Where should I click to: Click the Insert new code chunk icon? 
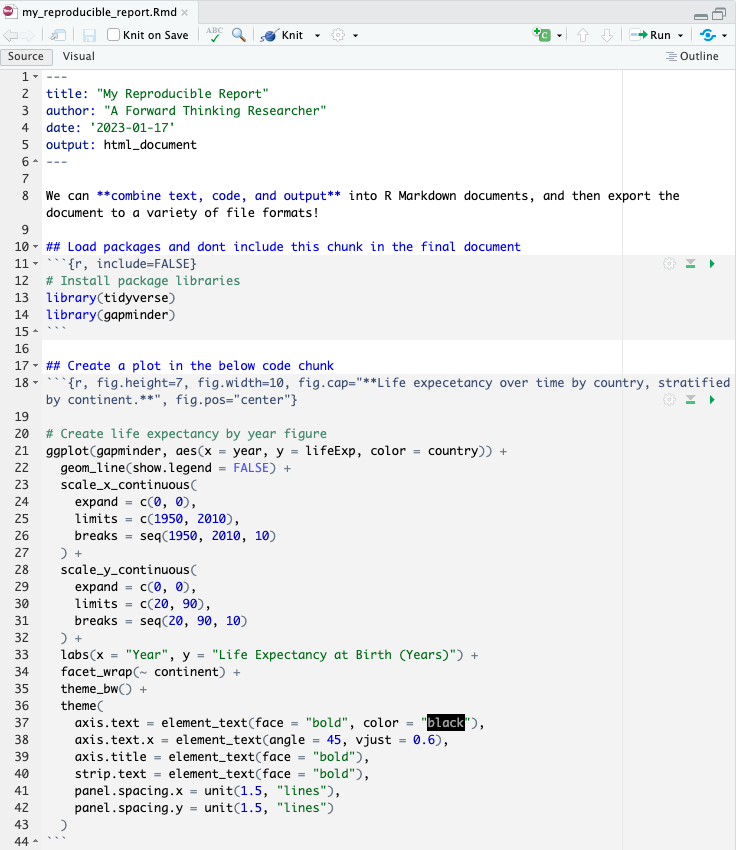tap(542, 35)
